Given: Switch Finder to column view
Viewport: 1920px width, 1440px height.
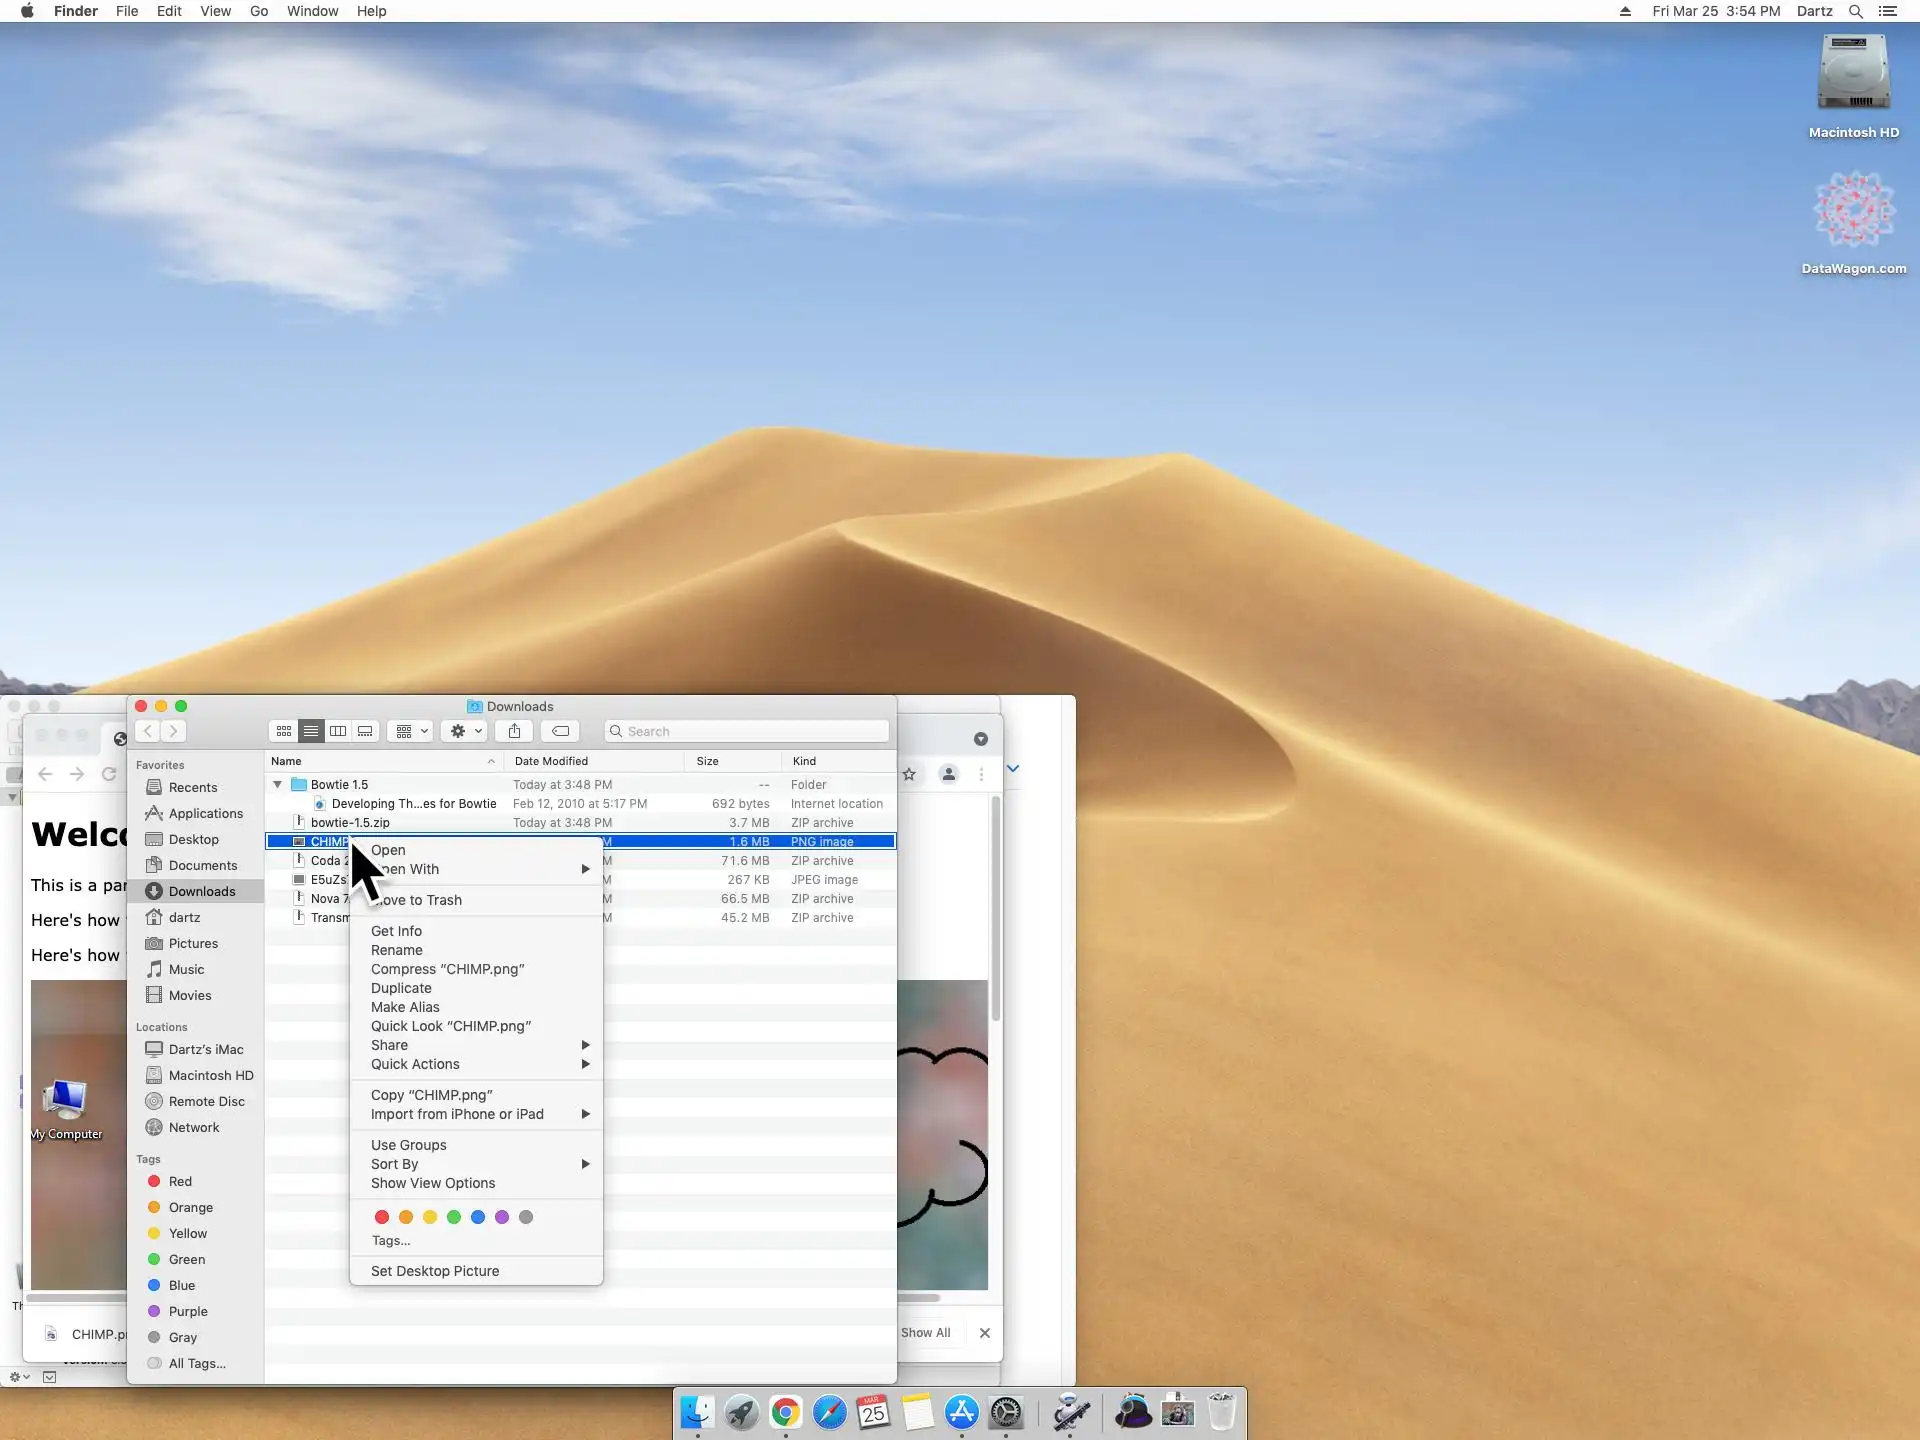Looking at the screenshot, I should point(338,731).
